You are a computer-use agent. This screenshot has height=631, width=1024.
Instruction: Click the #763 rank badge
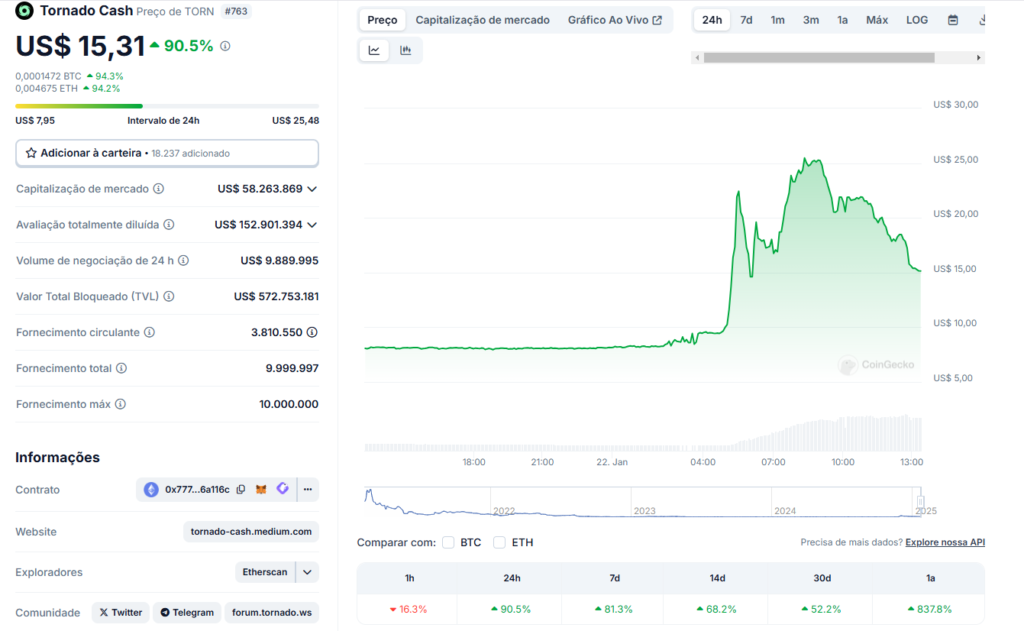(x=236, y=11)
